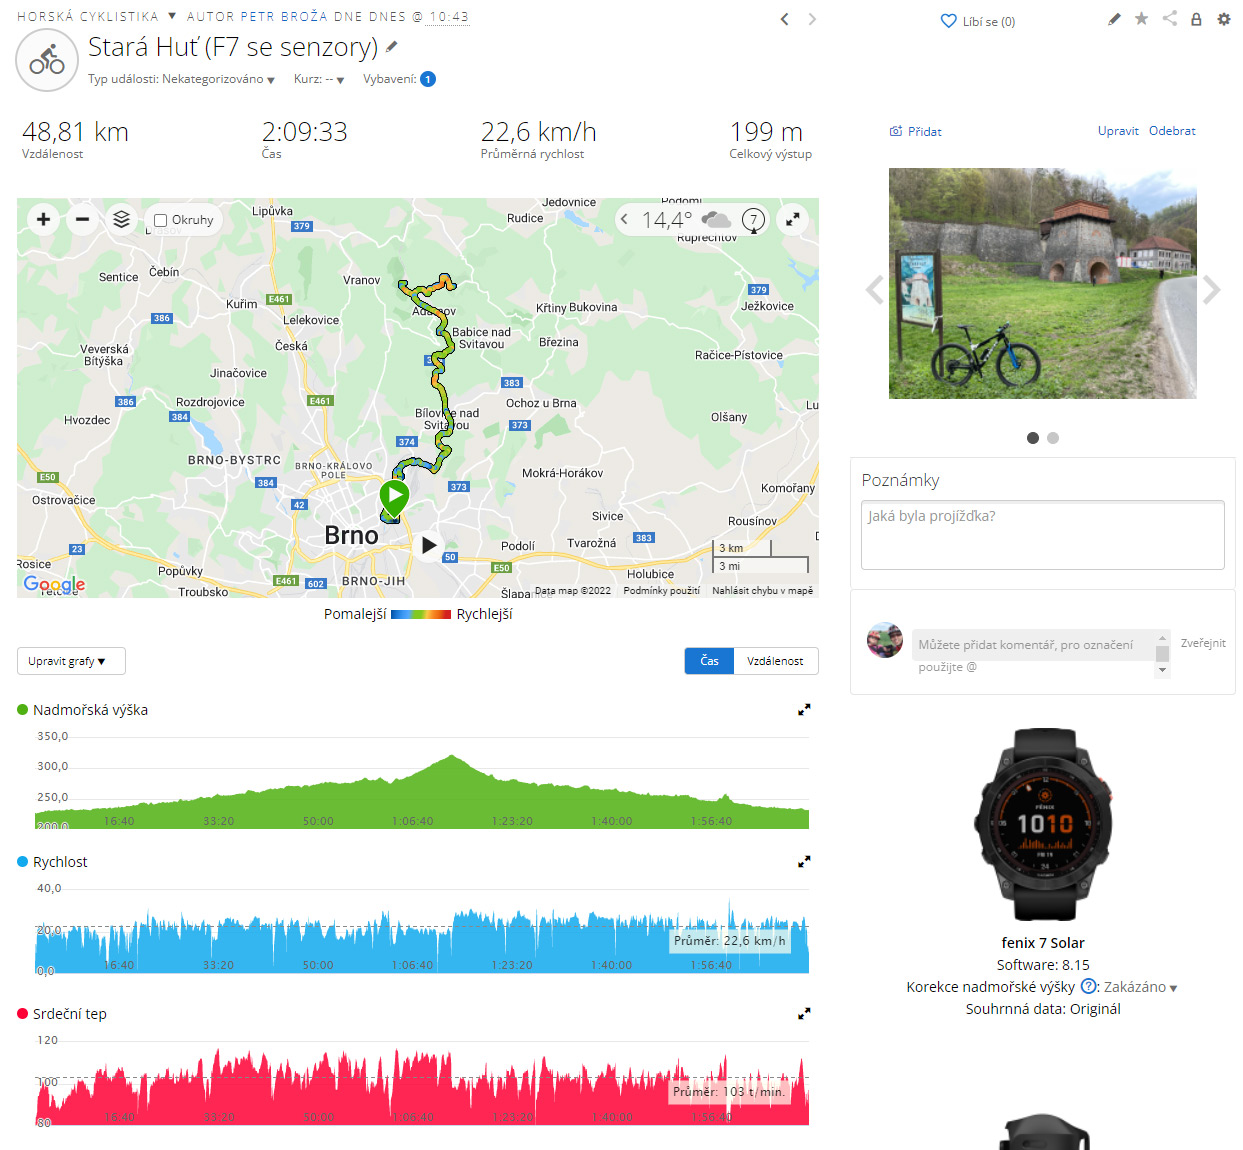Click the 2:09:33 time value
This screenshot has height=1150, width=1243.
click(305, 132)
